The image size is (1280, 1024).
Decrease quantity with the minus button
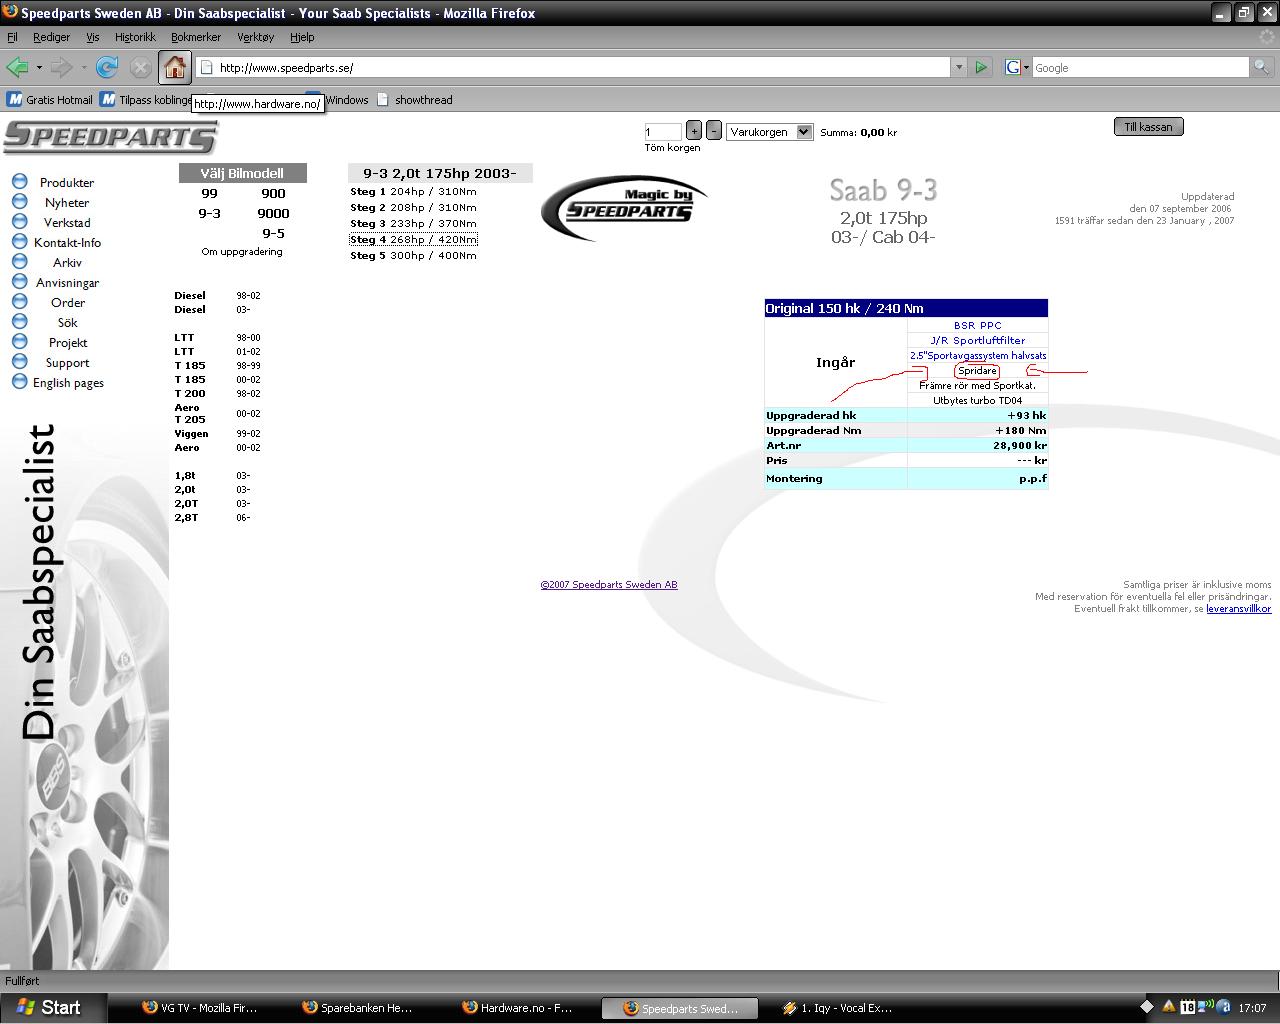714,131
